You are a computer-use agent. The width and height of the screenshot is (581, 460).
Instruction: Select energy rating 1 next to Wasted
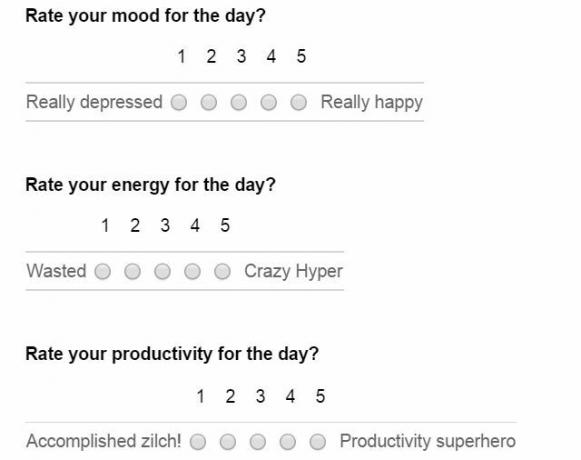tap(103, 271)
